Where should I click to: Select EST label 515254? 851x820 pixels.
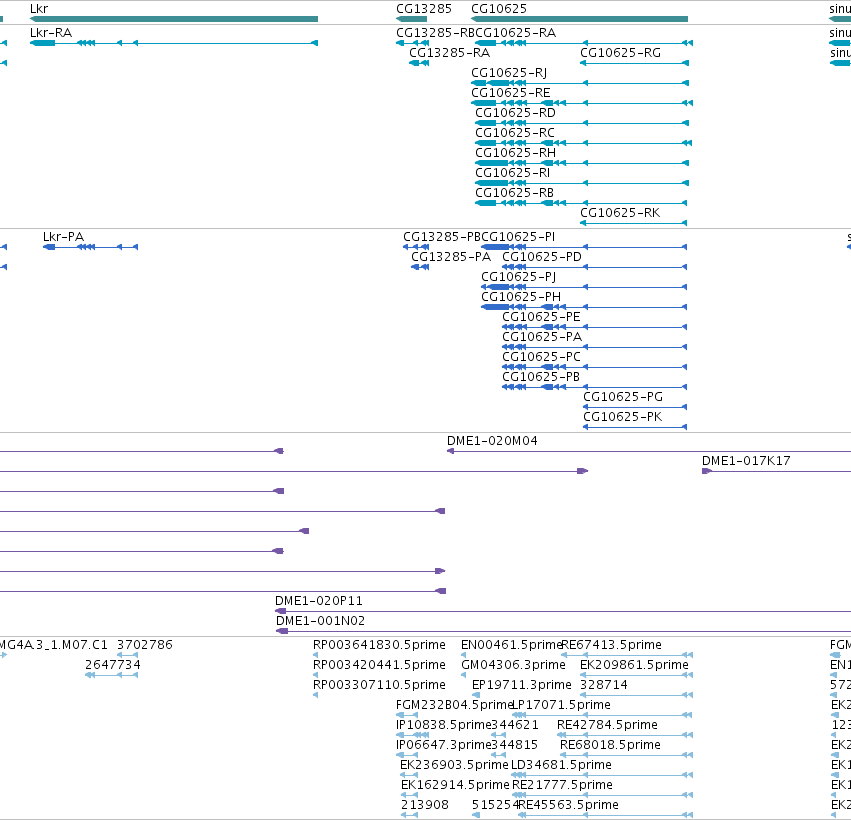[495, 805]
